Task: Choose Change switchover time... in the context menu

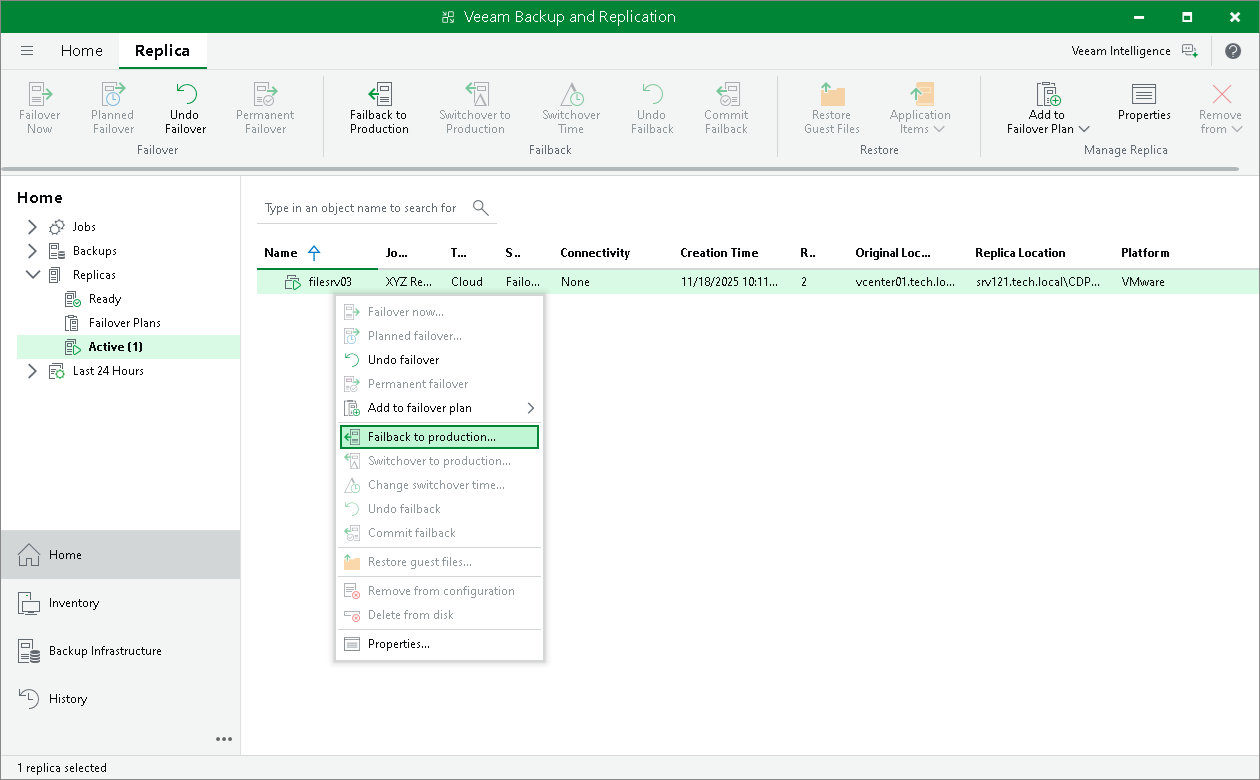Action: pyautogui.click(x=439, y=485)
